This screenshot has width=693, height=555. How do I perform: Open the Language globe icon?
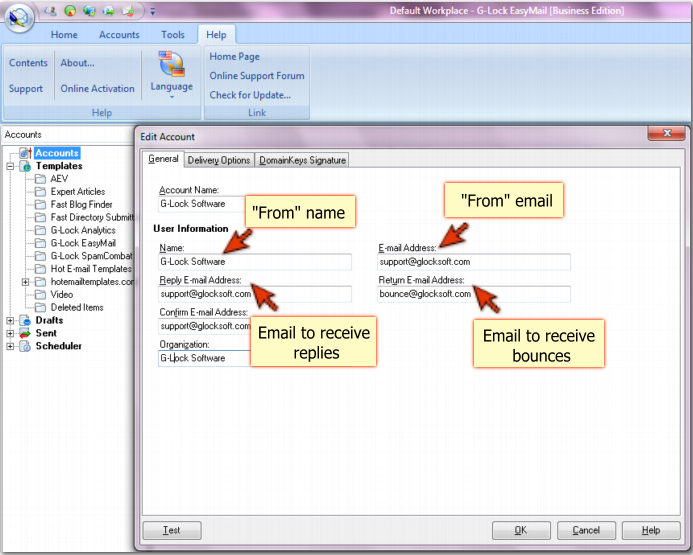[172, 64]
